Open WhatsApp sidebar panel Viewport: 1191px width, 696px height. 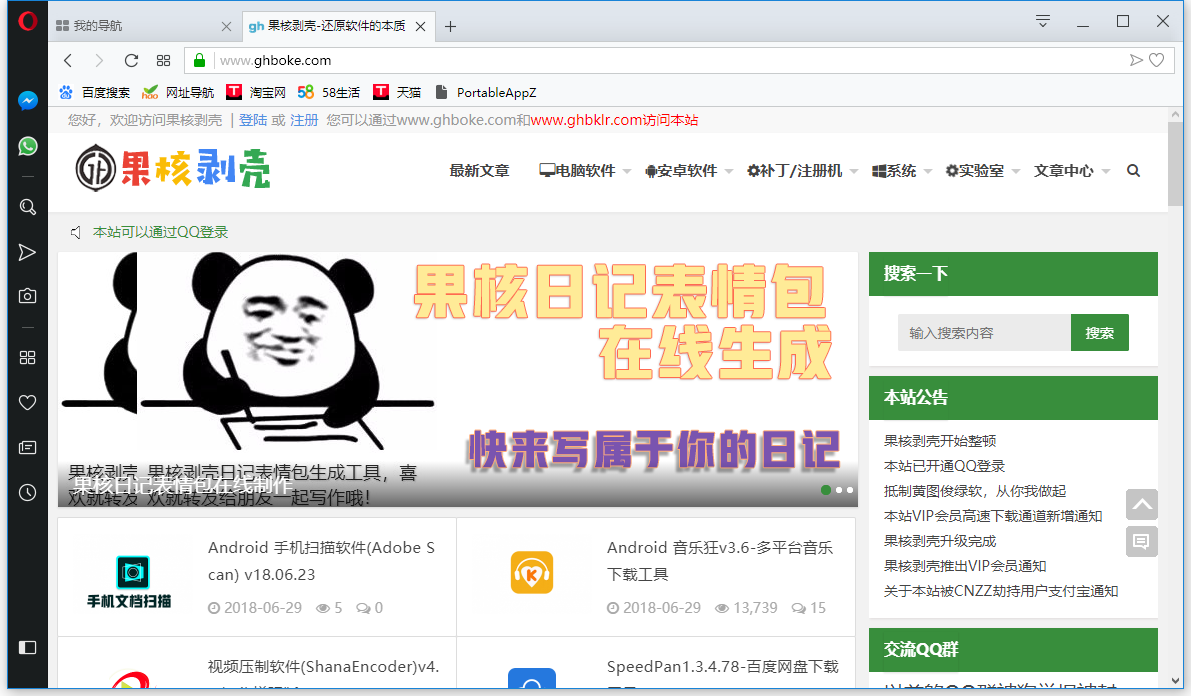(28, 146)
